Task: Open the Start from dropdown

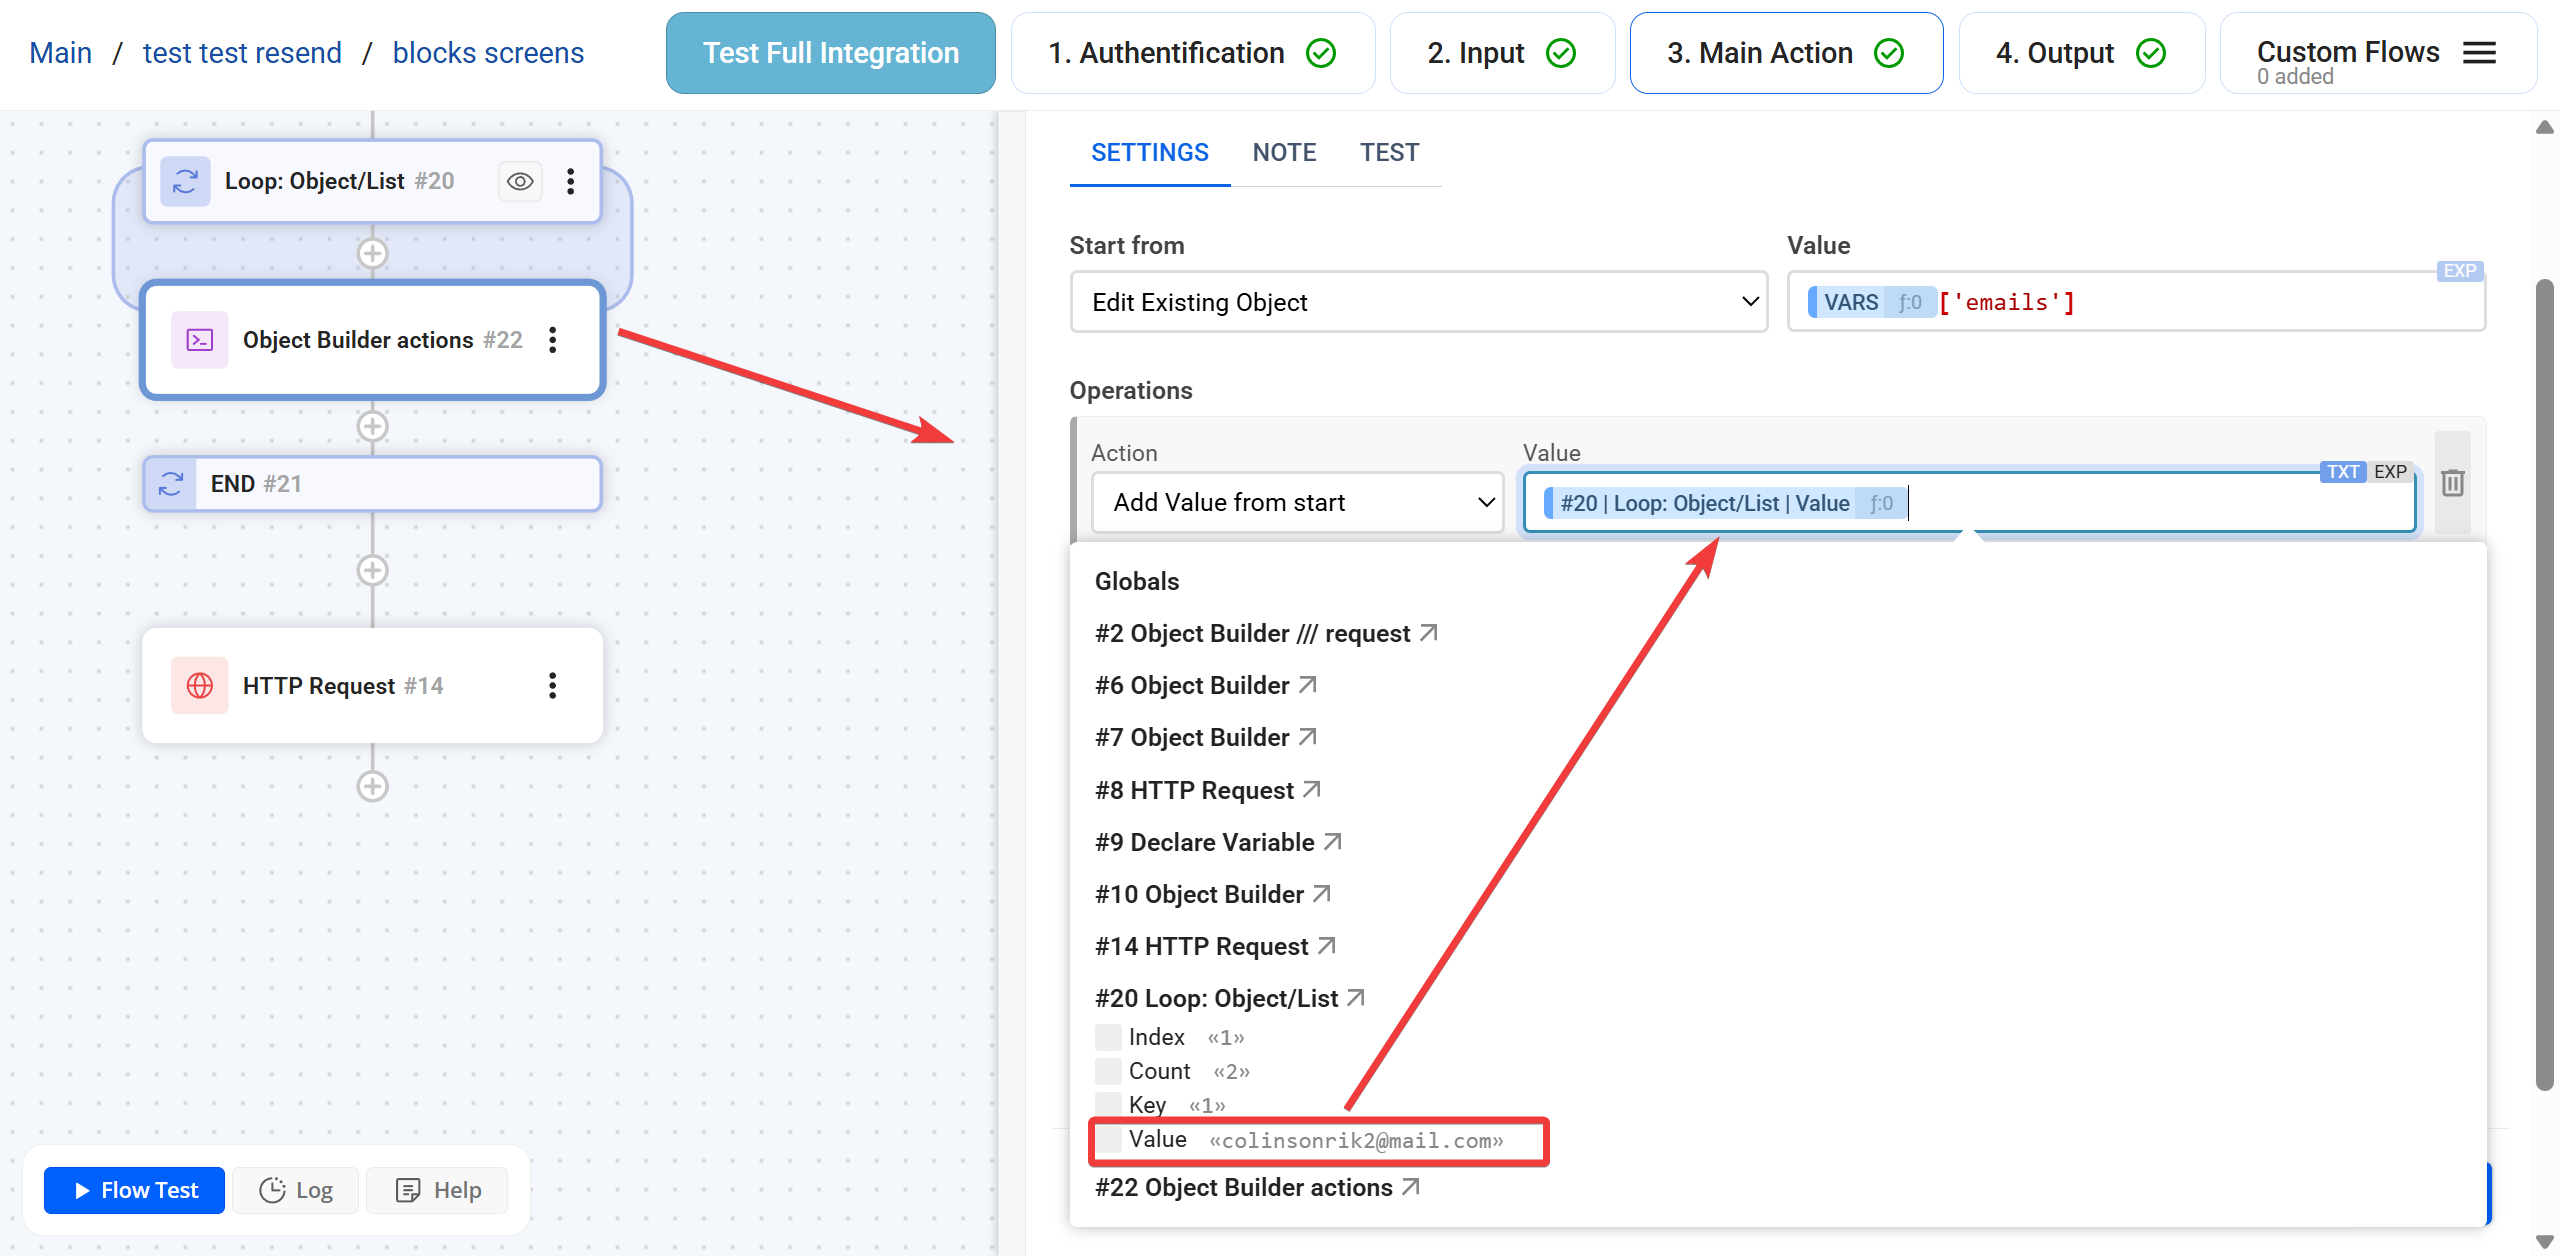Action: (x=1418, y=302)
